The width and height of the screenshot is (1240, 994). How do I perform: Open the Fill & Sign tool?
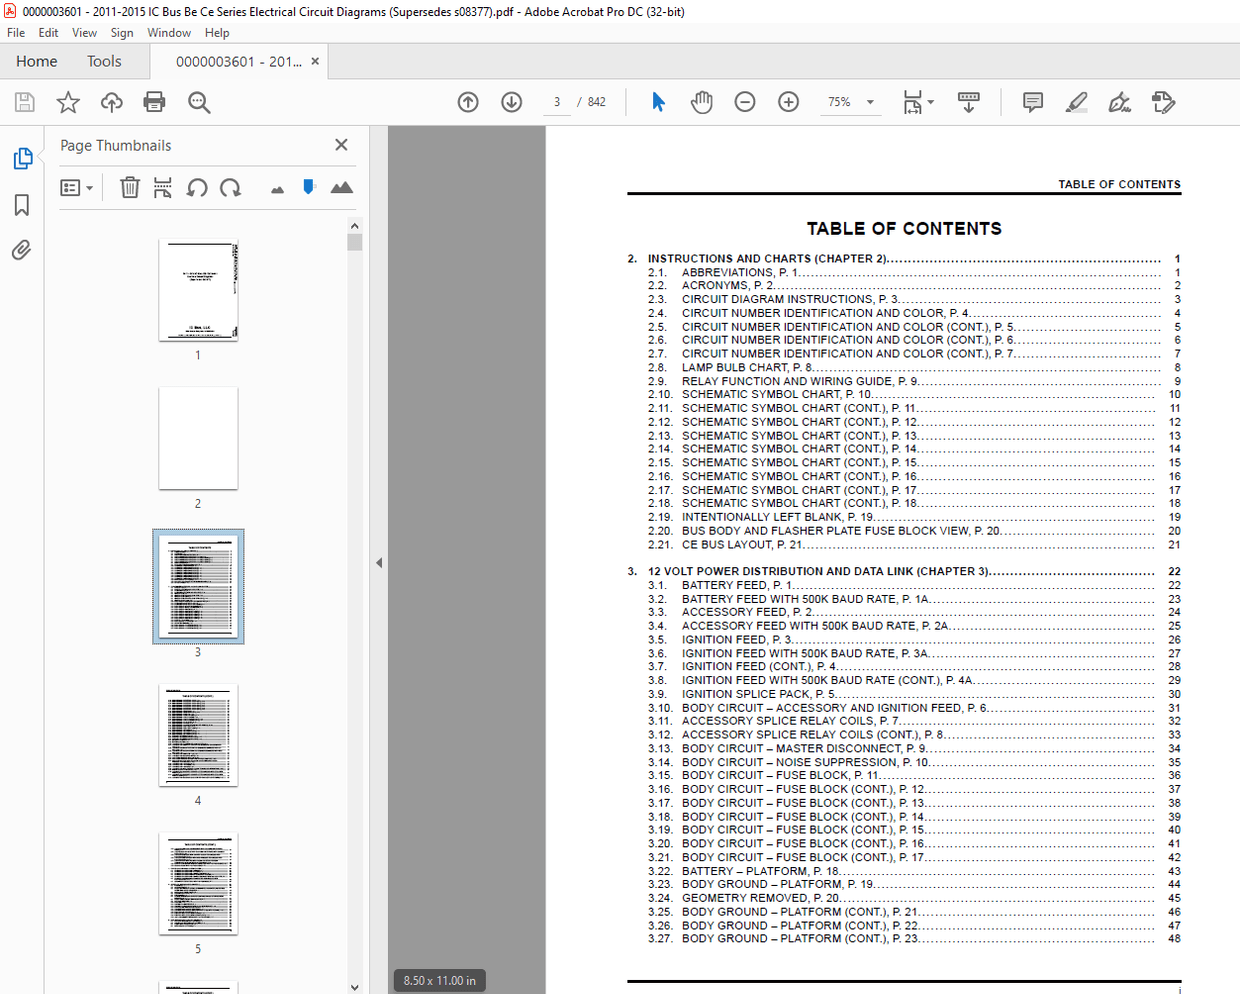pyautogui.click(x=1120, y=102)
